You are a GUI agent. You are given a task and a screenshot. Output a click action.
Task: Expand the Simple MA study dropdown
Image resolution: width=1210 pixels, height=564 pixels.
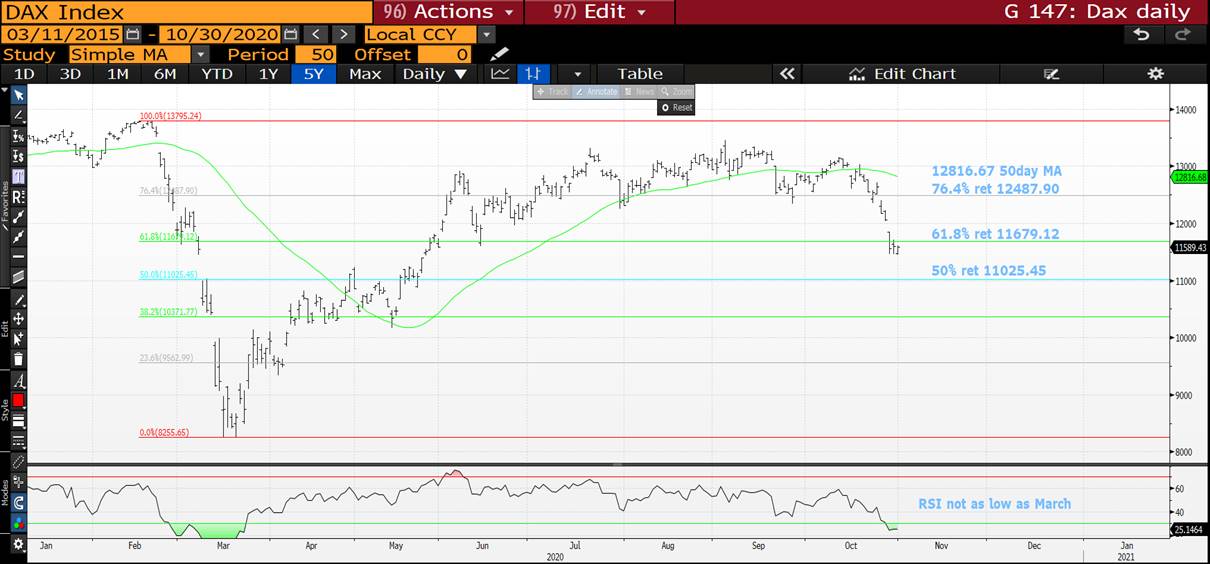coord(201,54)
